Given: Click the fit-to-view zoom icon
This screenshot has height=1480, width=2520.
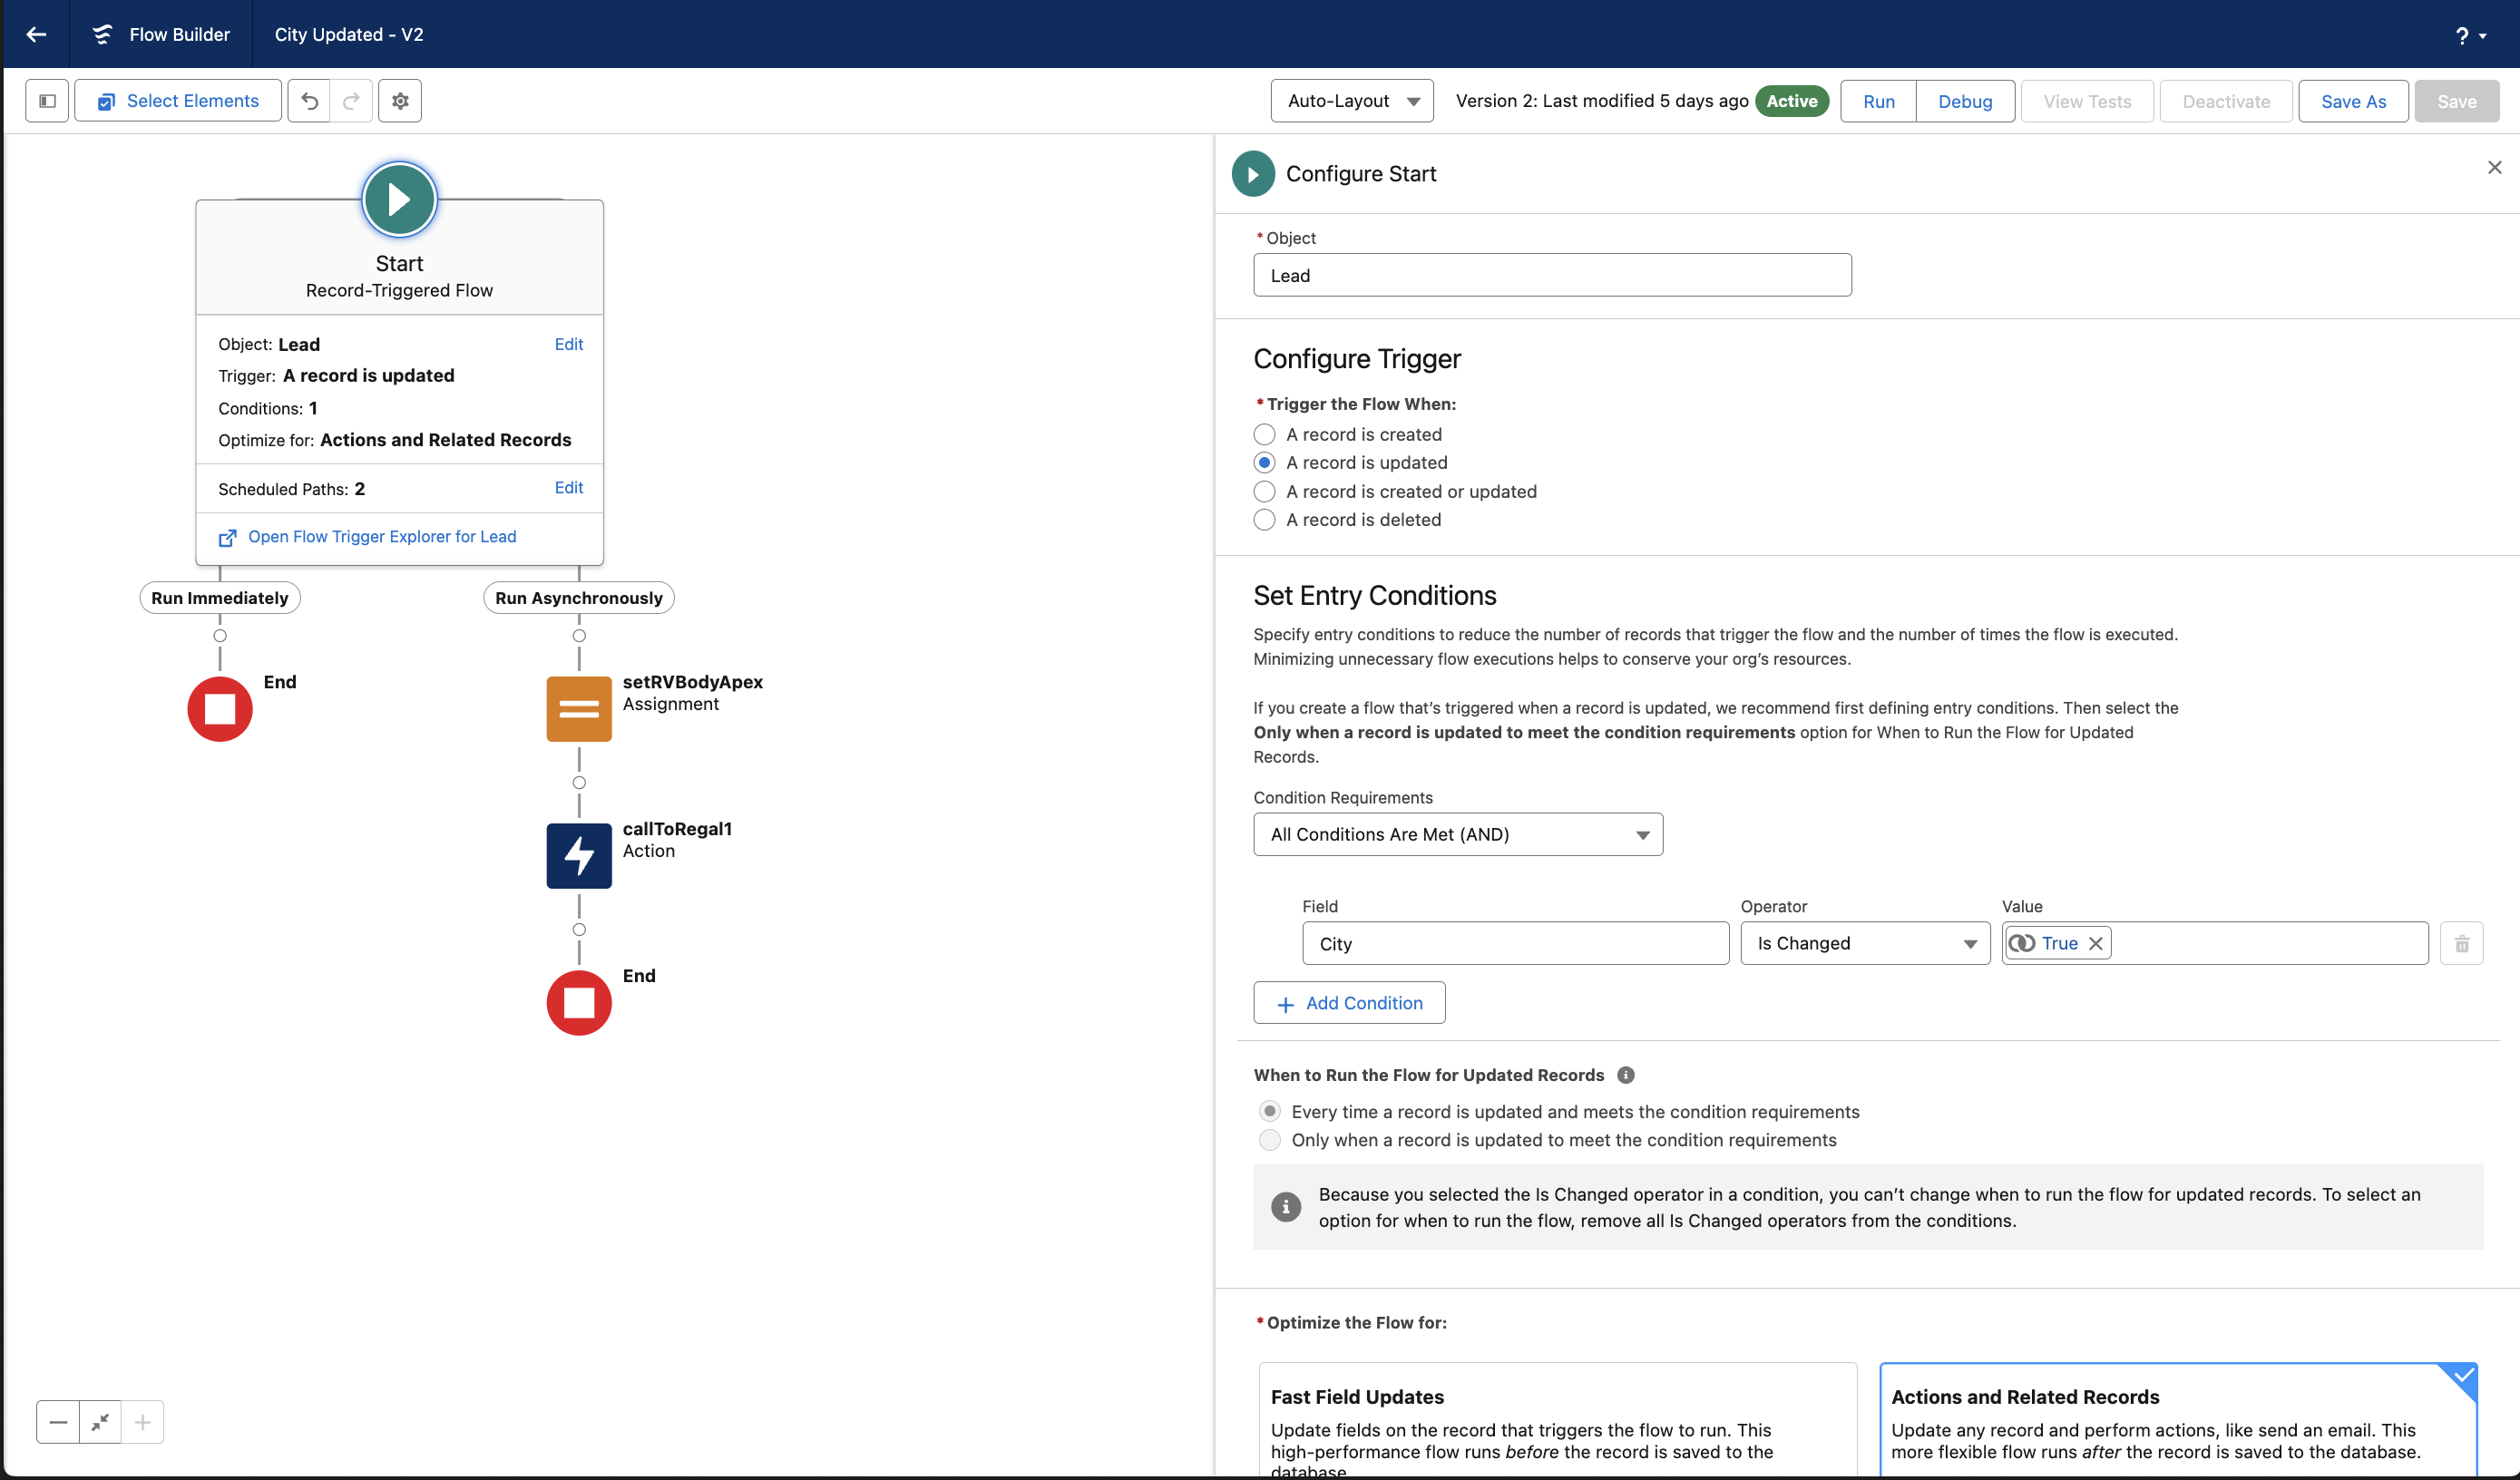Looking at the screenshot, I should [100, 1422].
